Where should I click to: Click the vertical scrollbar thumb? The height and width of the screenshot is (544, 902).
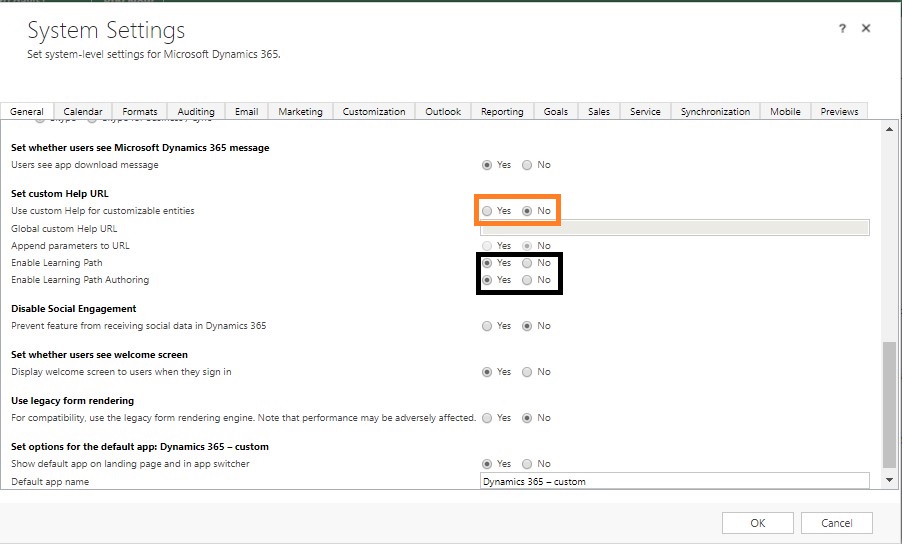(889, 405)
